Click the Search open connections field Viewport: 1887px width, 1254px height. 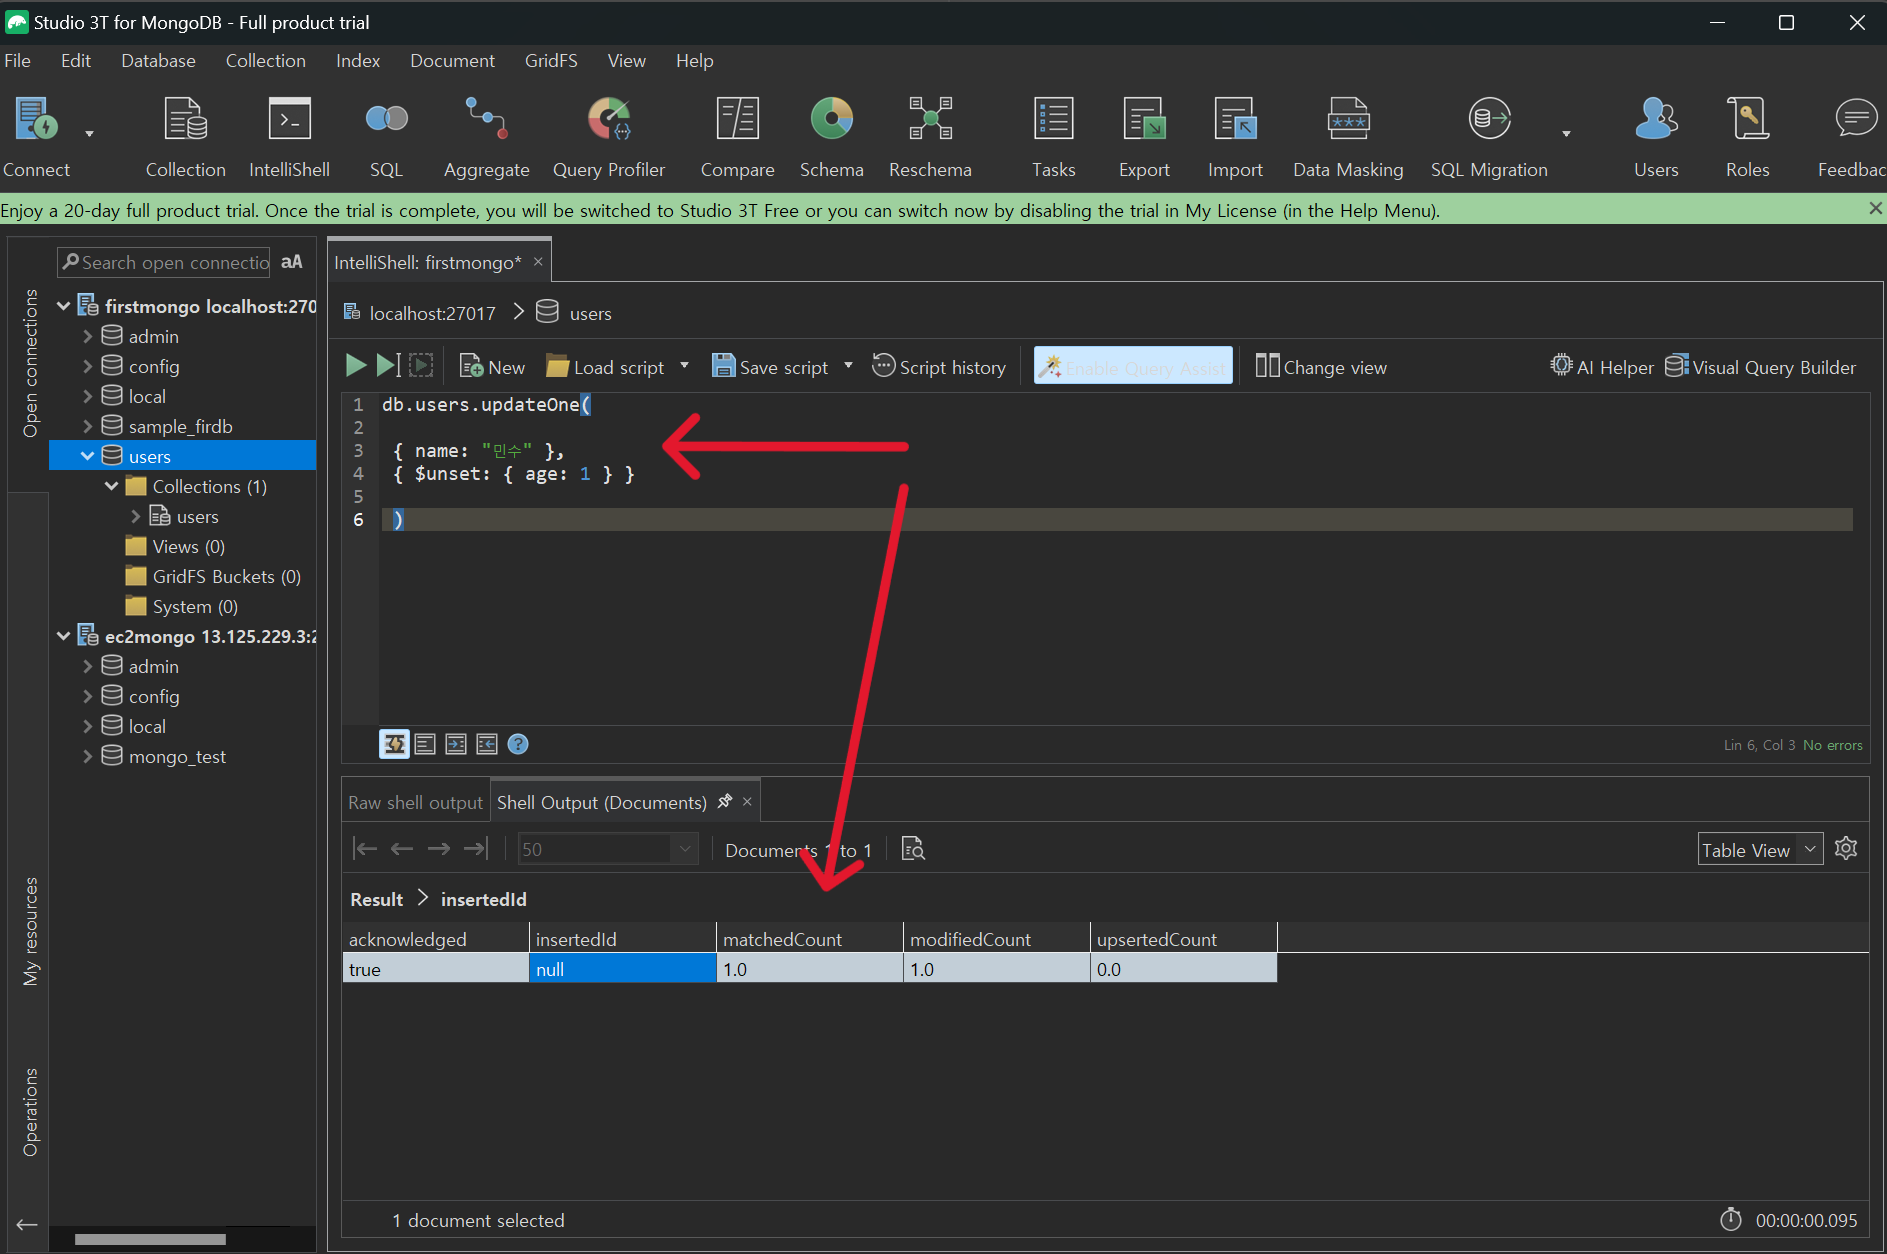164,262
